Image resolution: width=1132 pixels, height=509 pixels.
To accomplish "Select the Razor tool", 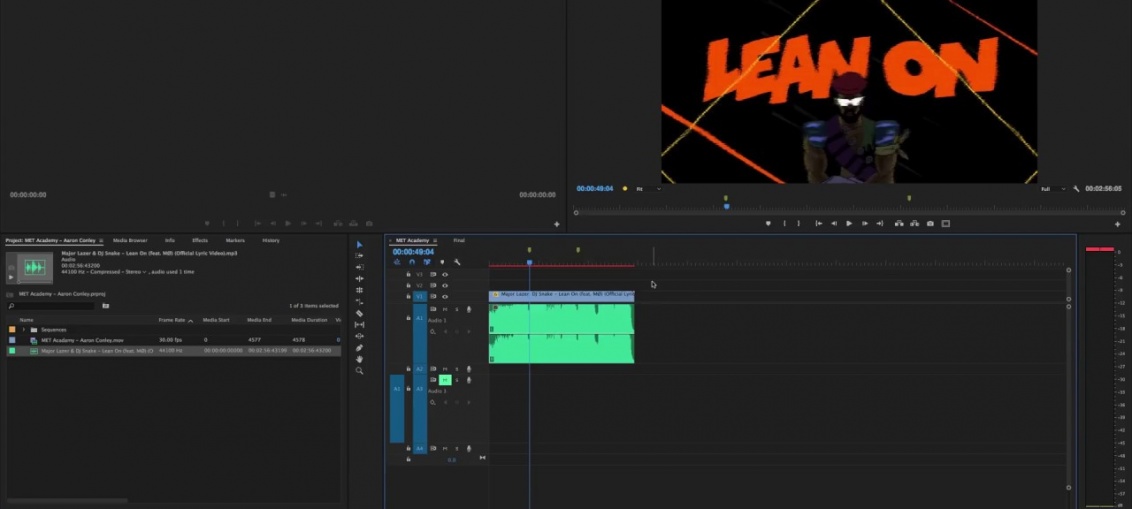I will [x=359, y=313].
